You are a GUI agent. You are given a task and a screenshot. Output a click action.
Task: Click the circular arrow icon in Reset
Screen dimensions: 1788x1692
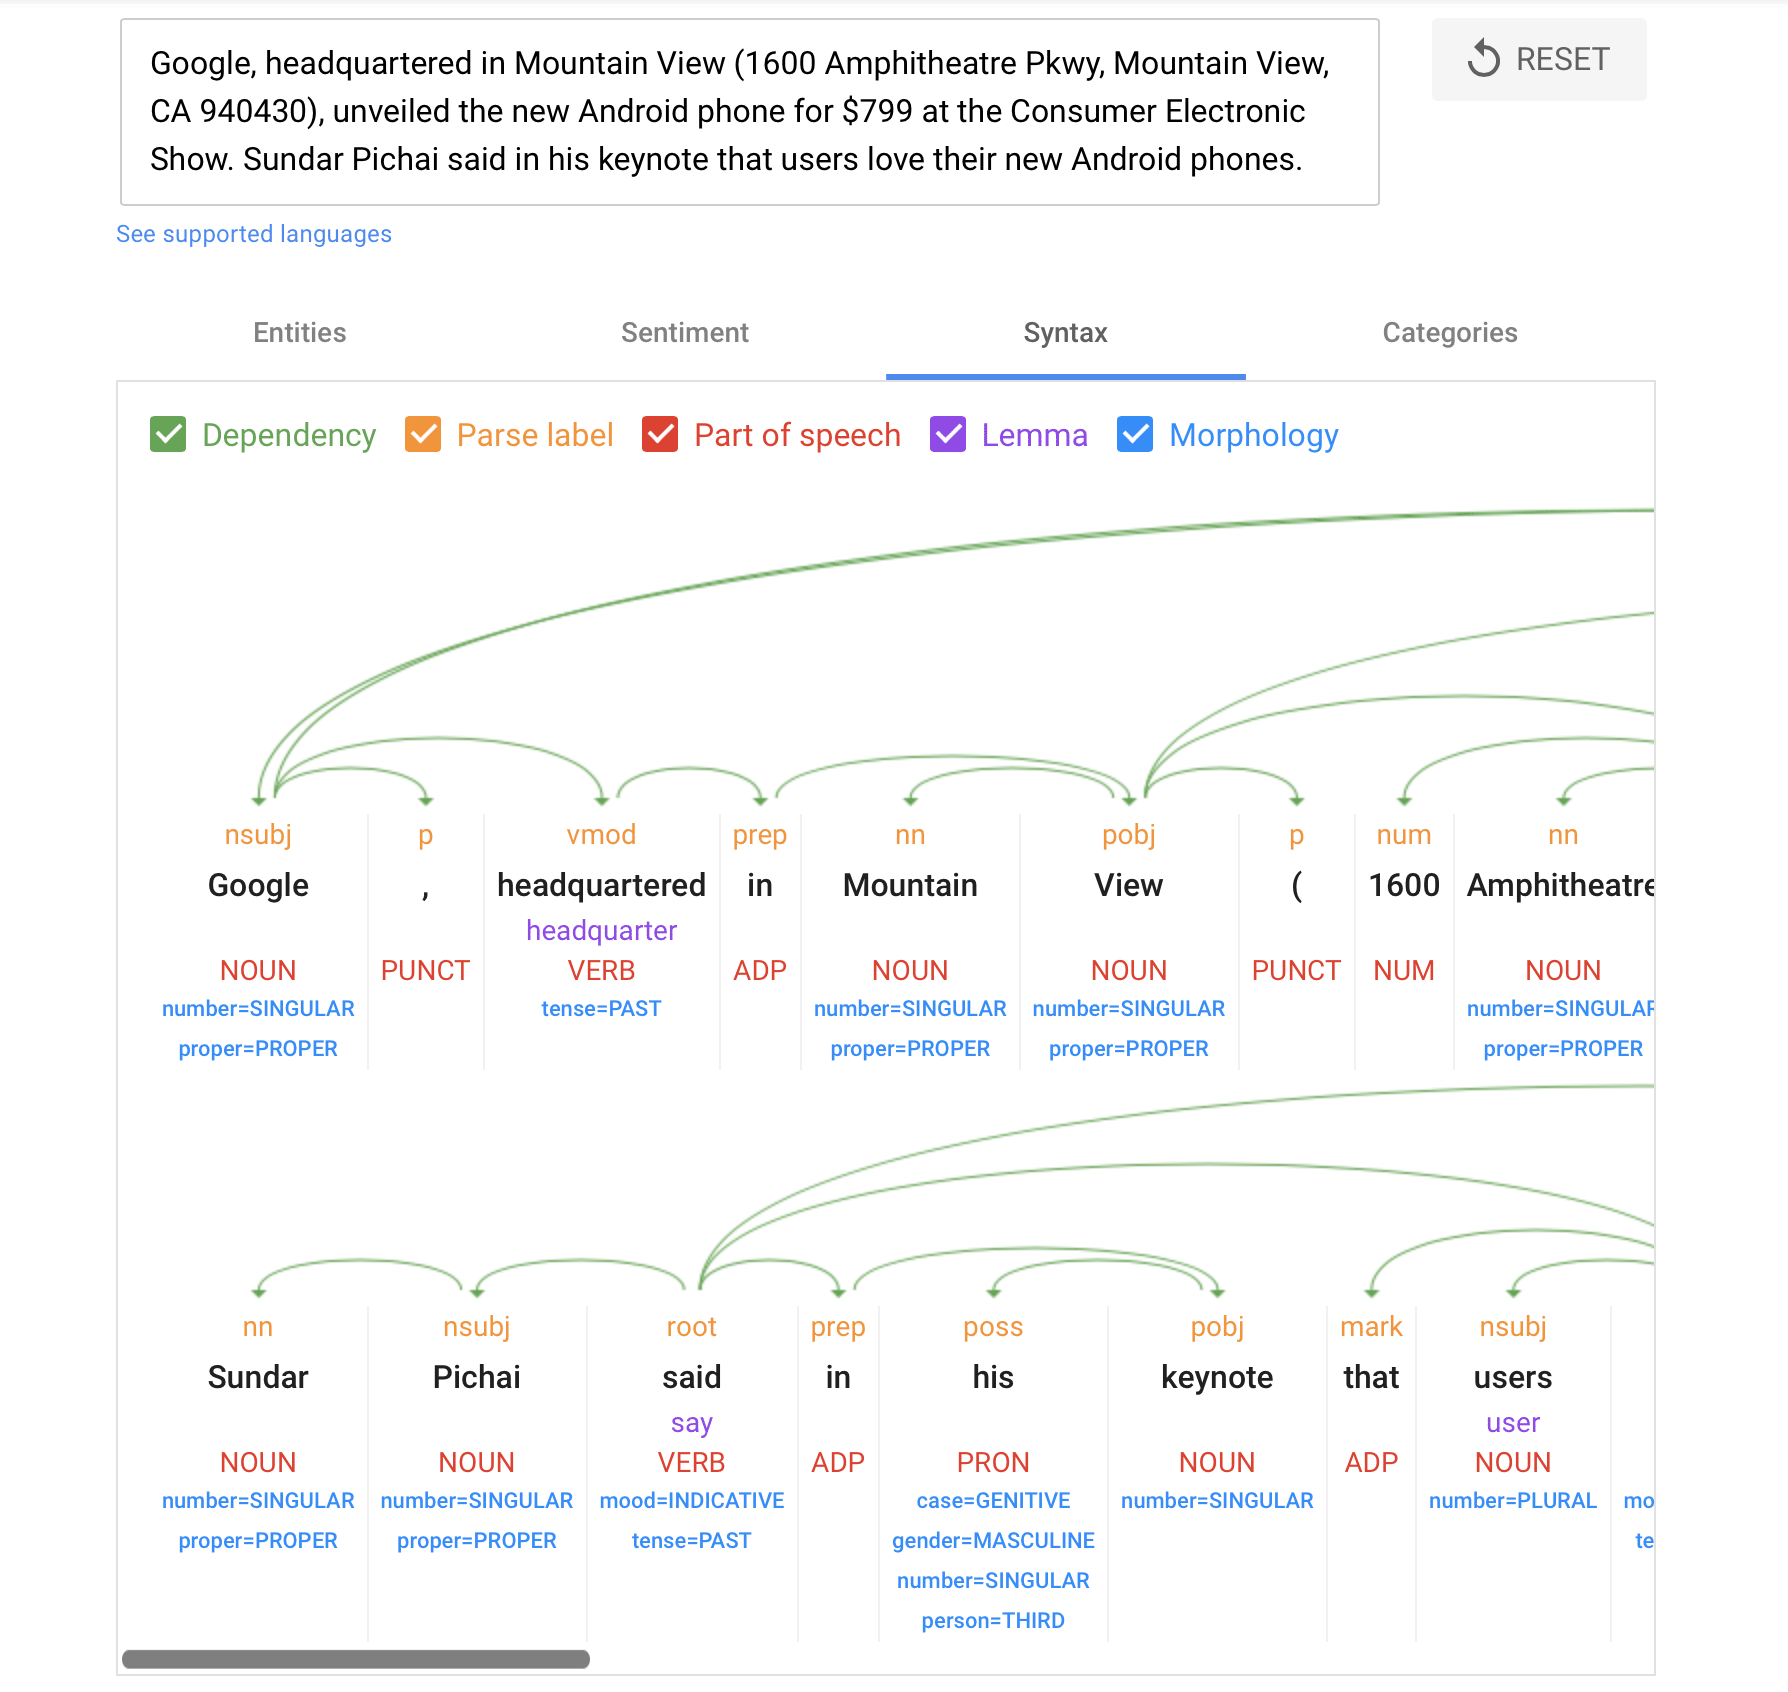[1484, 59]
